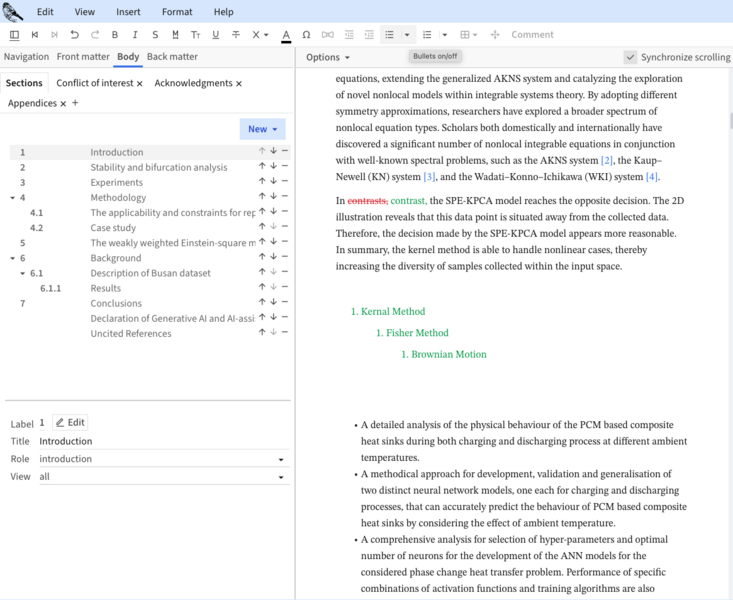Image resolution: width=733 pixels, height=600 pixels.
Task: Underline the selected text
Action: tap(216, 35)
